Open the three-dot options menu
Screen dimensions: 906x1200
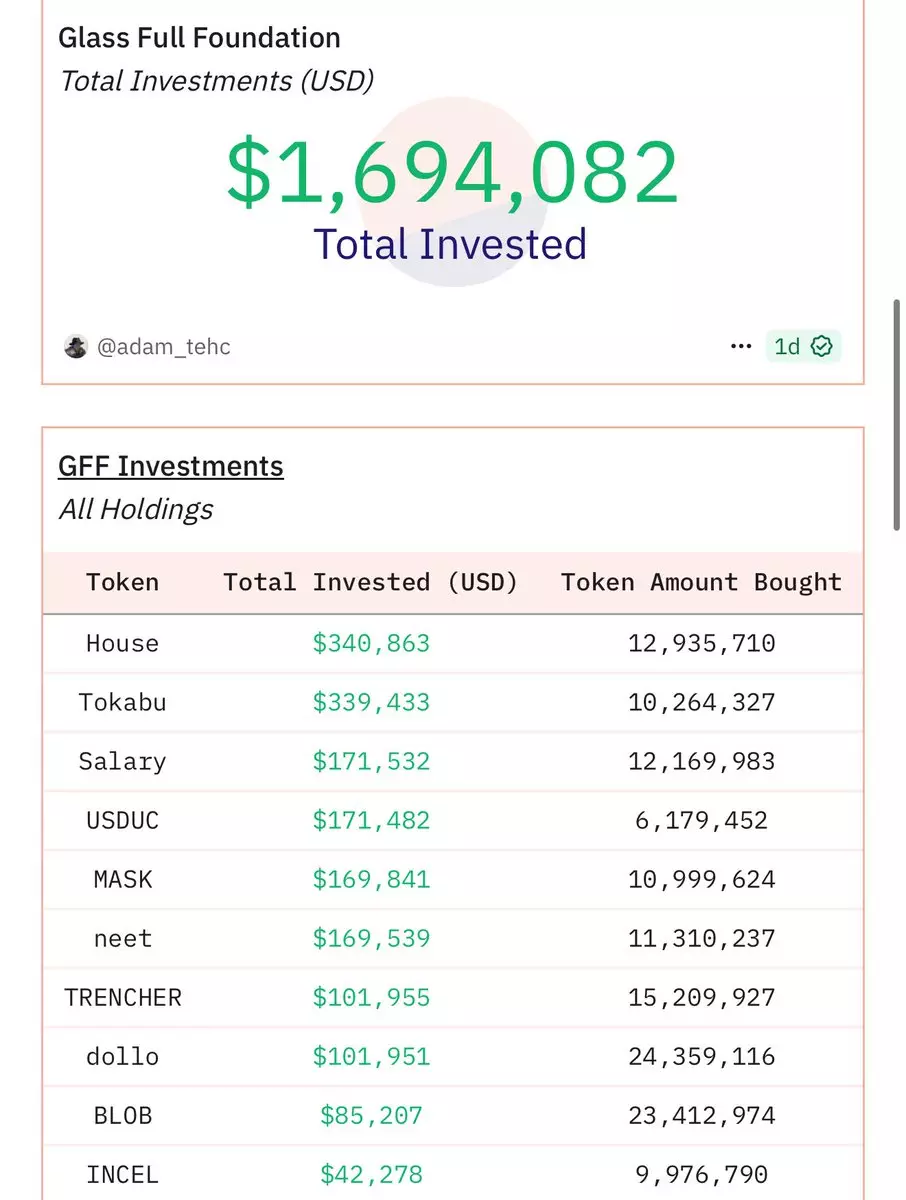[741, 347]
